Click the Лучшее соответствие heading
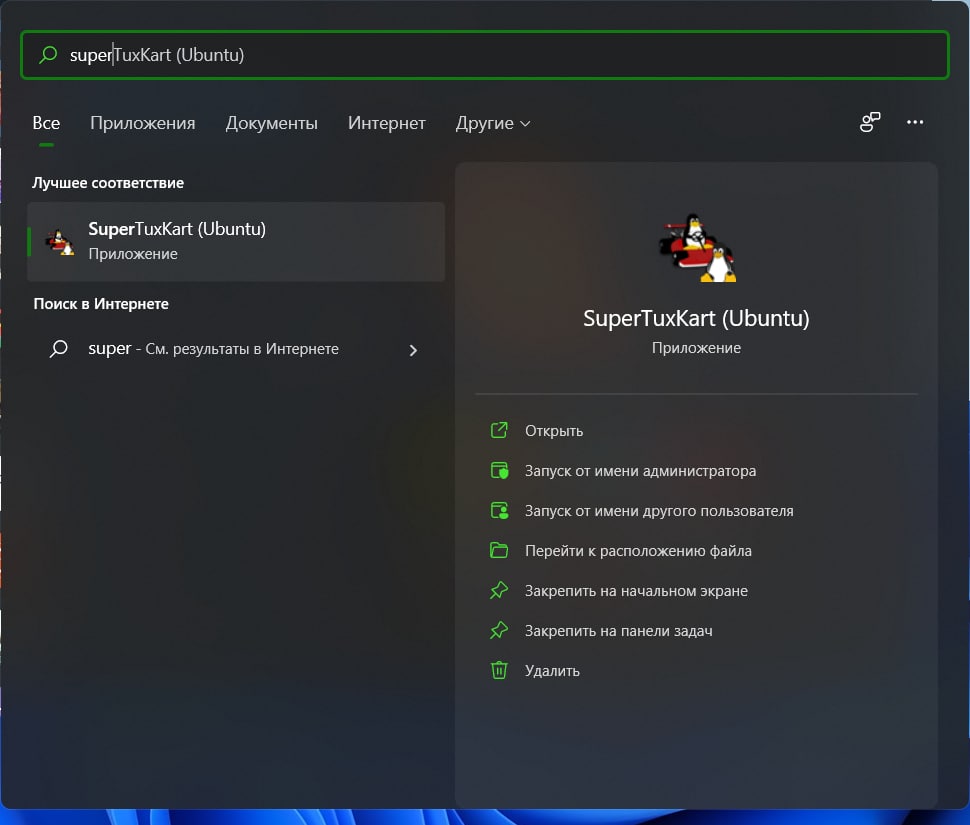The image size is (970, 825). (108, 183)
